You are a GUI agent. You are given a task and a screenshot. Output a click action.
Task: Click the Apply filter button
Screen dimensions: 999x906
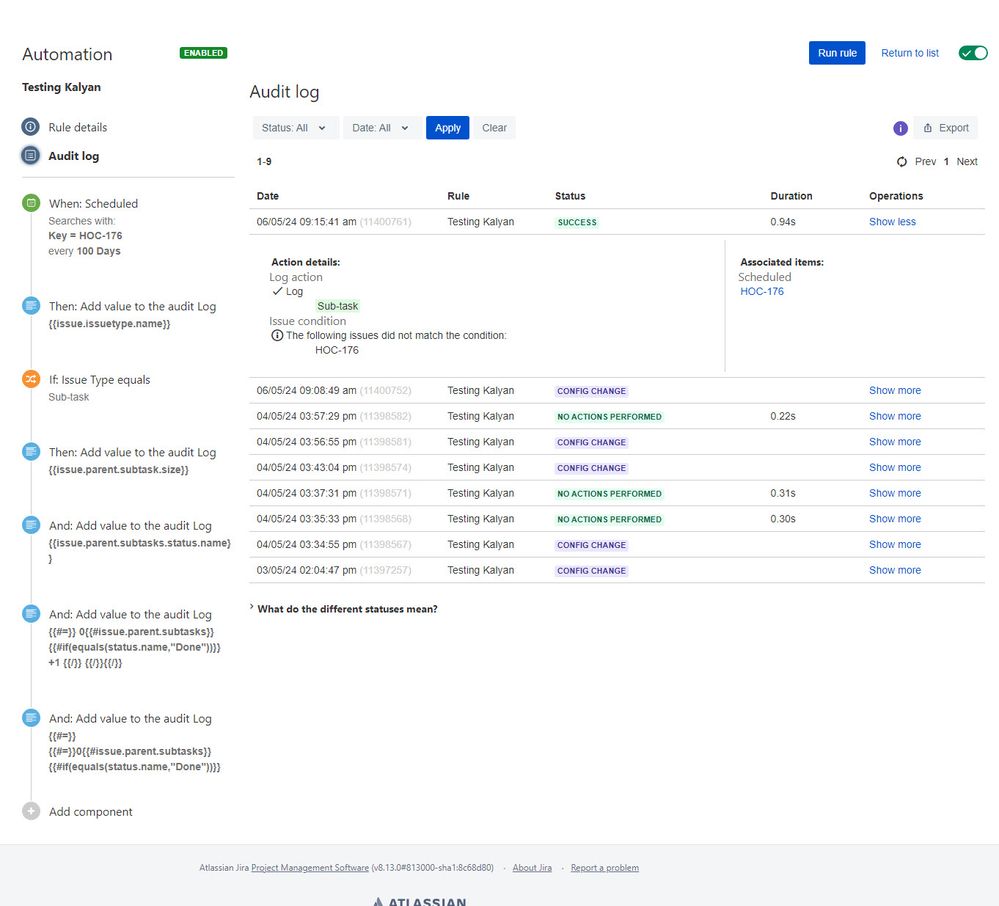coord(447,128)
